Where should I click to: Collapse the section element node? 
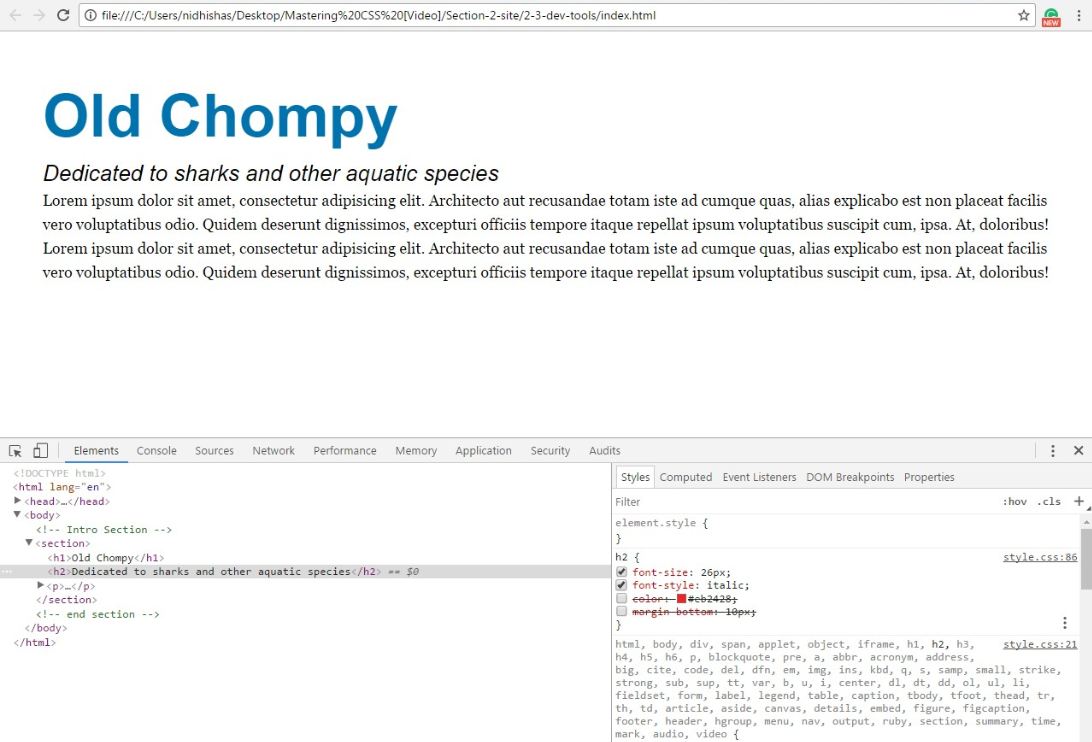click(29, 543)
